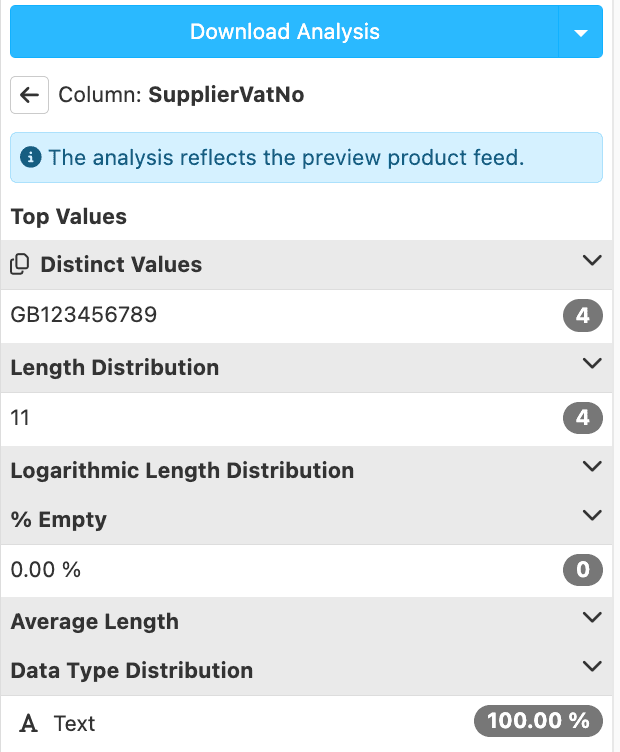
Task: Click the back arrow icon
Action: pos(29,95)
